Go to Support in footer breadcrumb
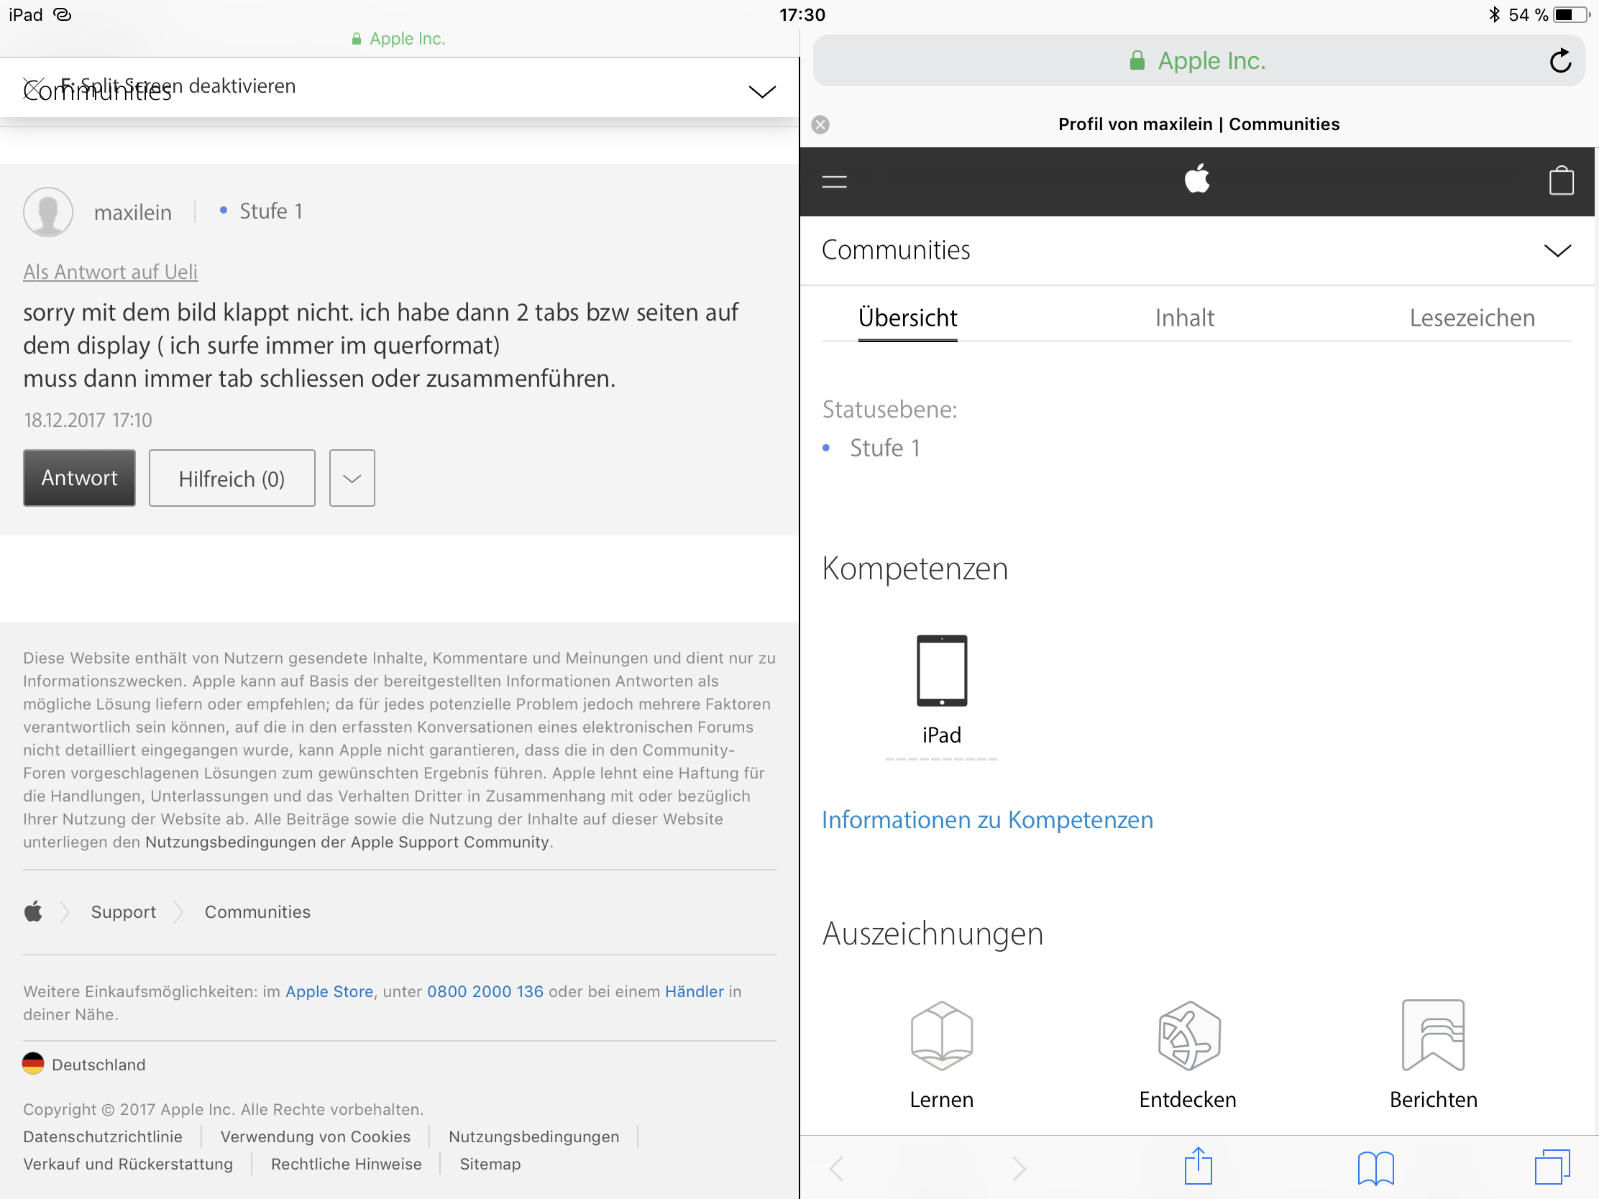1599x1199 pixels. tap(123, 912)
